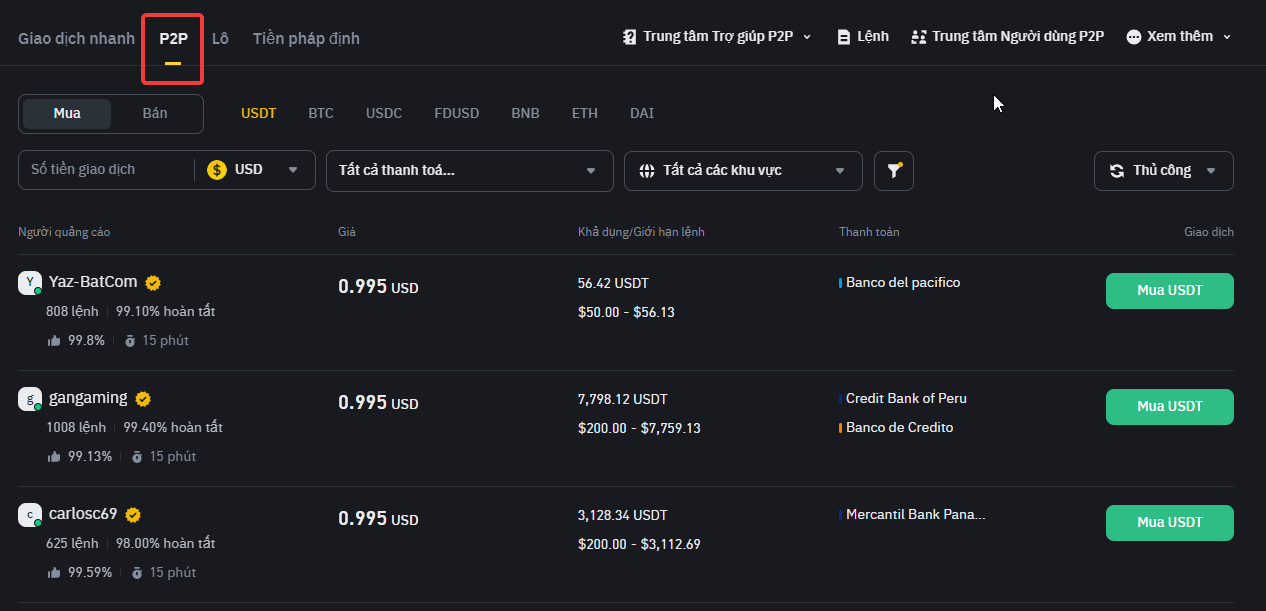The height and width of the screenshot is (611, 1266).
Task: Click Yaz-BatCom verified badge icon
Action: (153, 282)
